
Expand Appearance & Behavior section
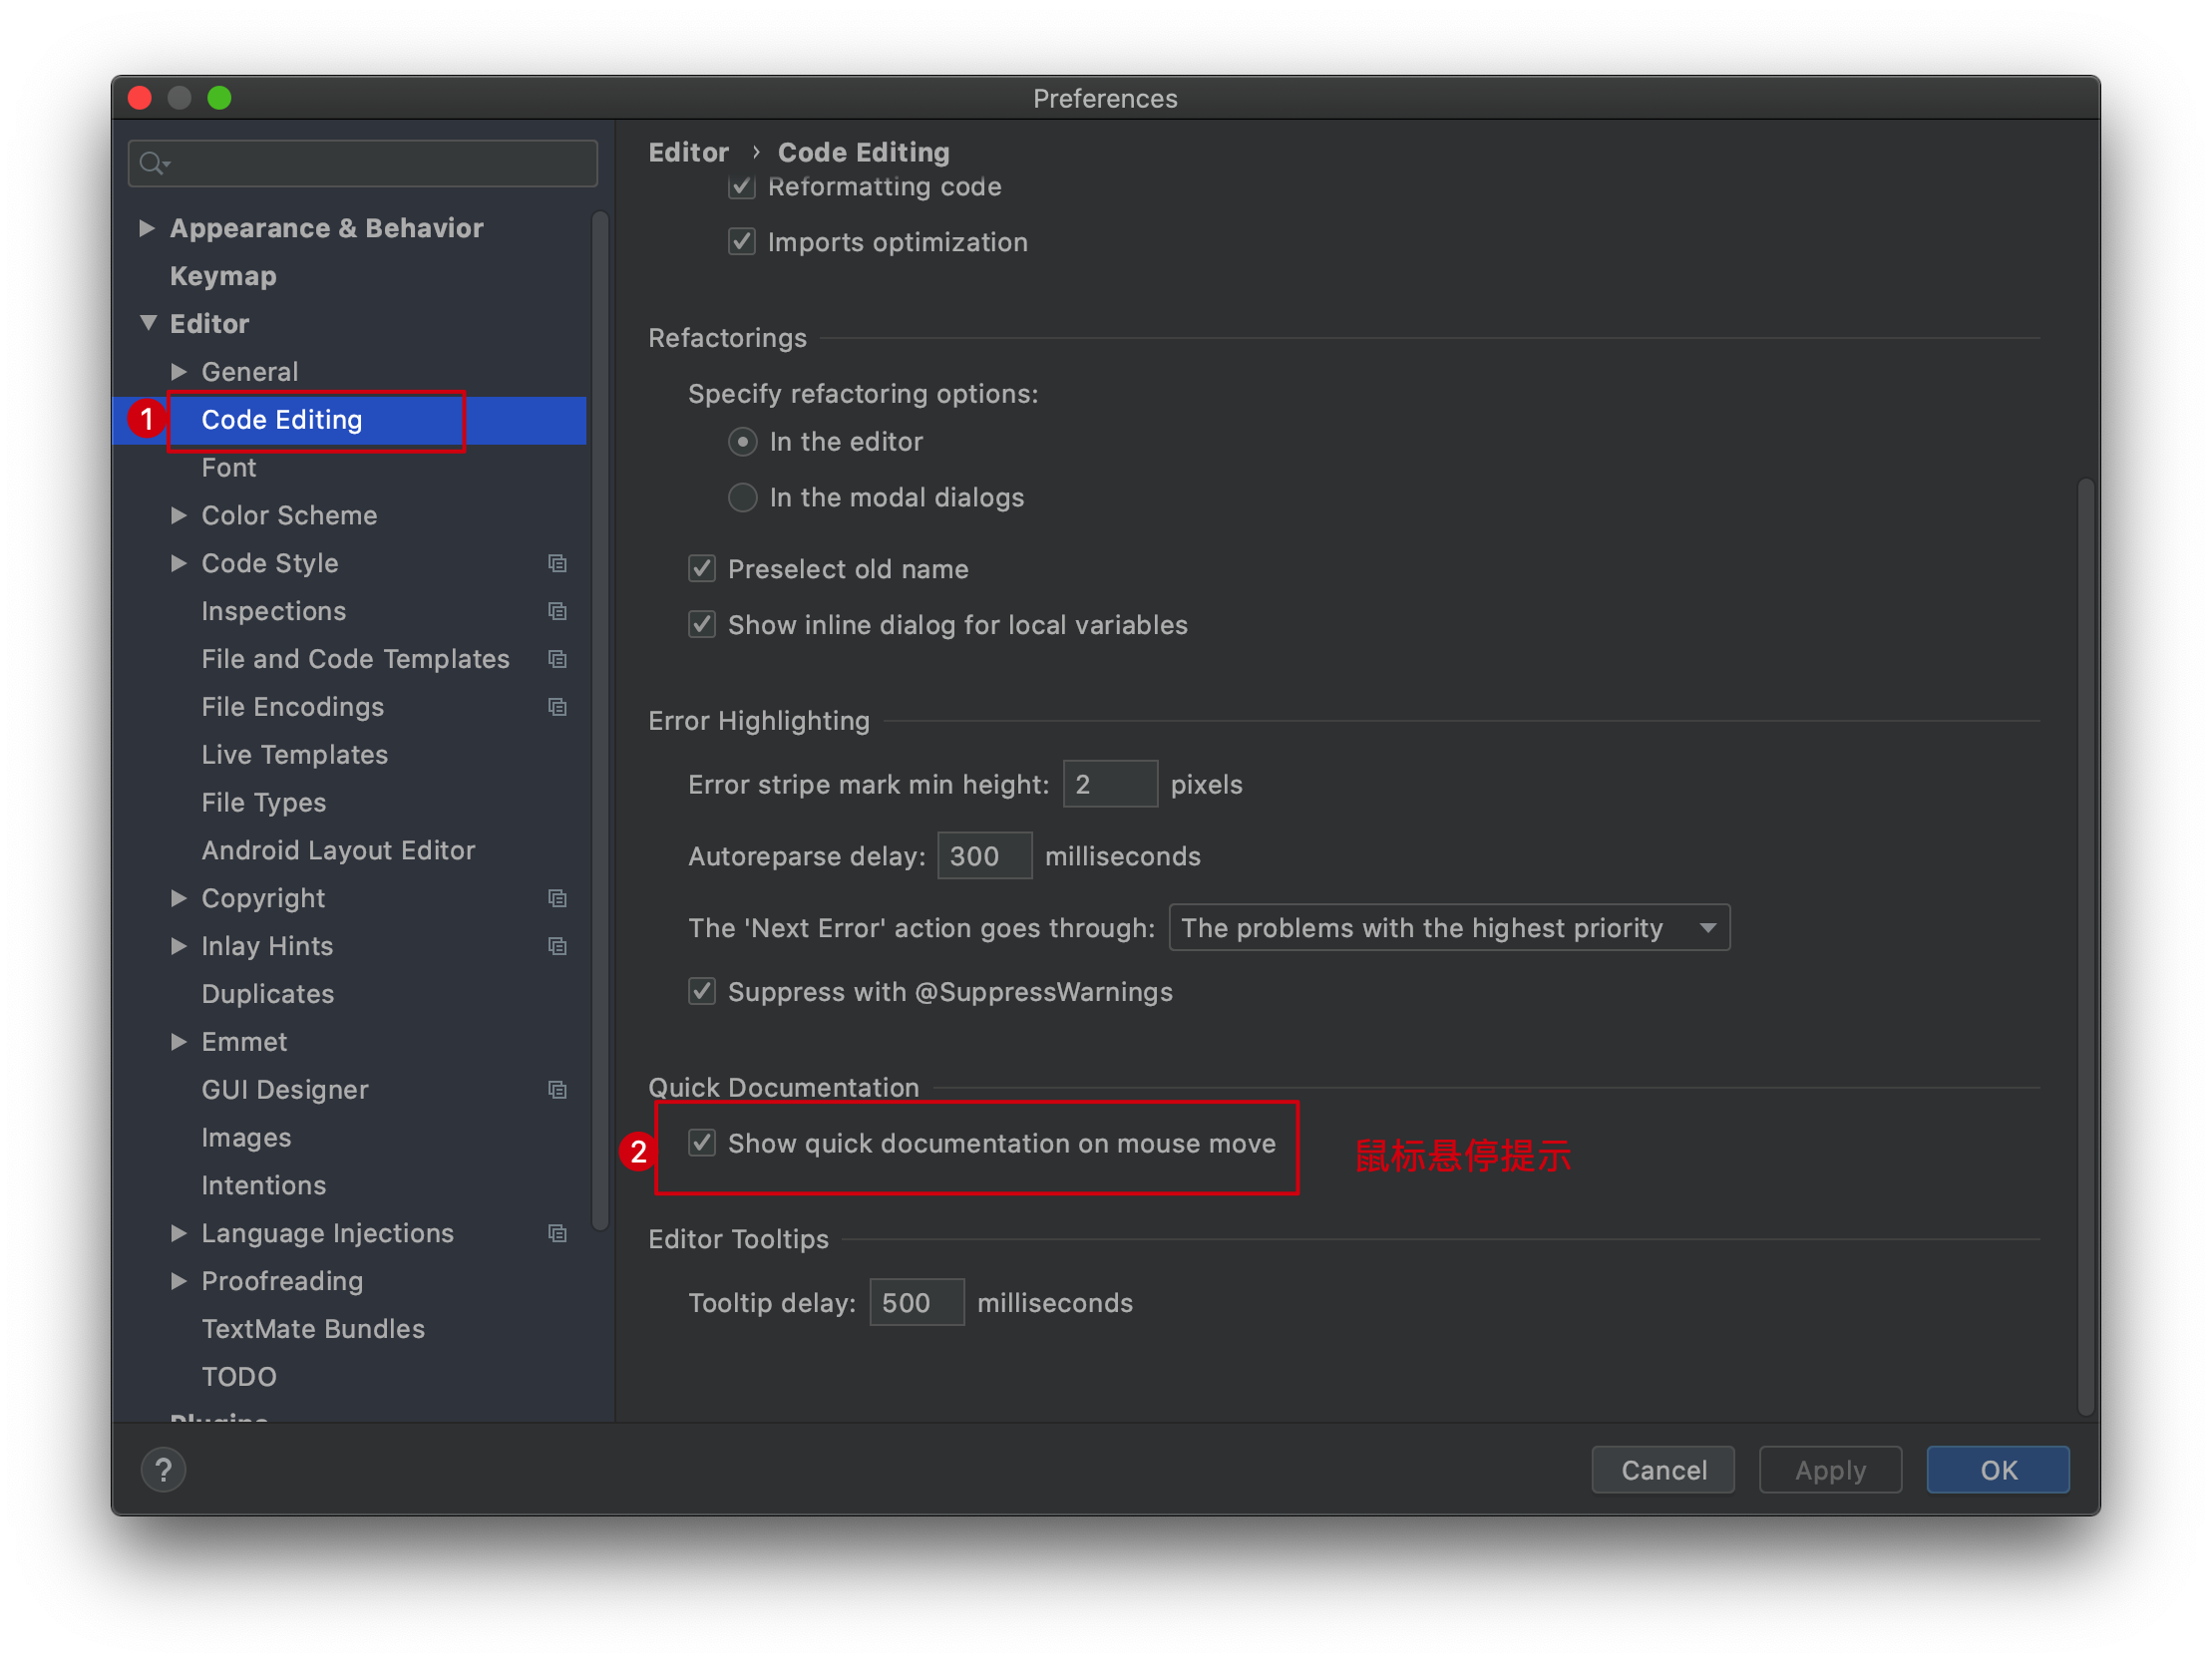(x=147, y=229)
